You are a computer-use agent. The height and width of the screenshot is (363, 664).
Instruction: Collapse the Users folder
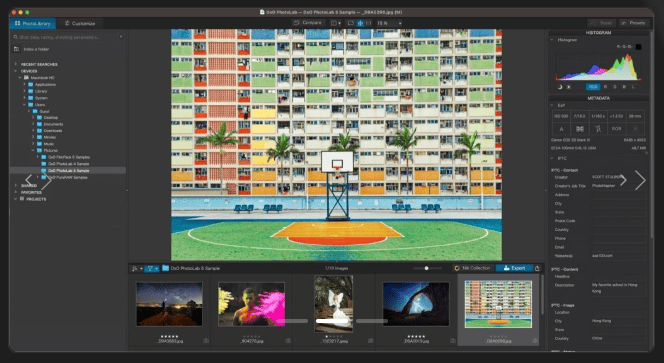click(x=25, y=105)
